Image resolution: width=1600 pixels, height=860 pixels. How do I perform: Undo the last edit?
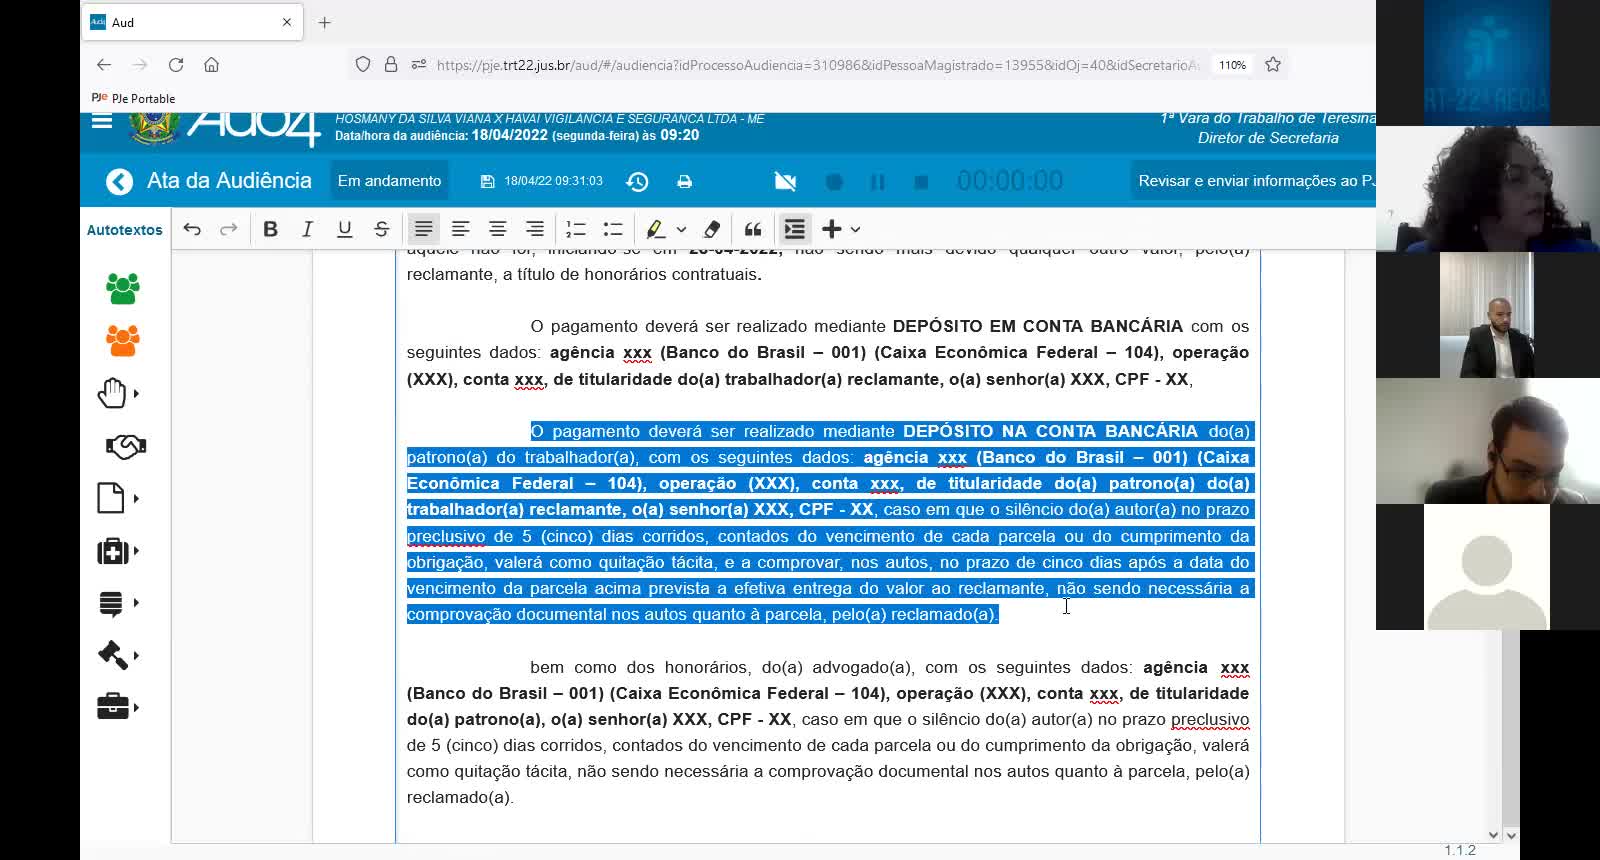[x=192, y=229]
